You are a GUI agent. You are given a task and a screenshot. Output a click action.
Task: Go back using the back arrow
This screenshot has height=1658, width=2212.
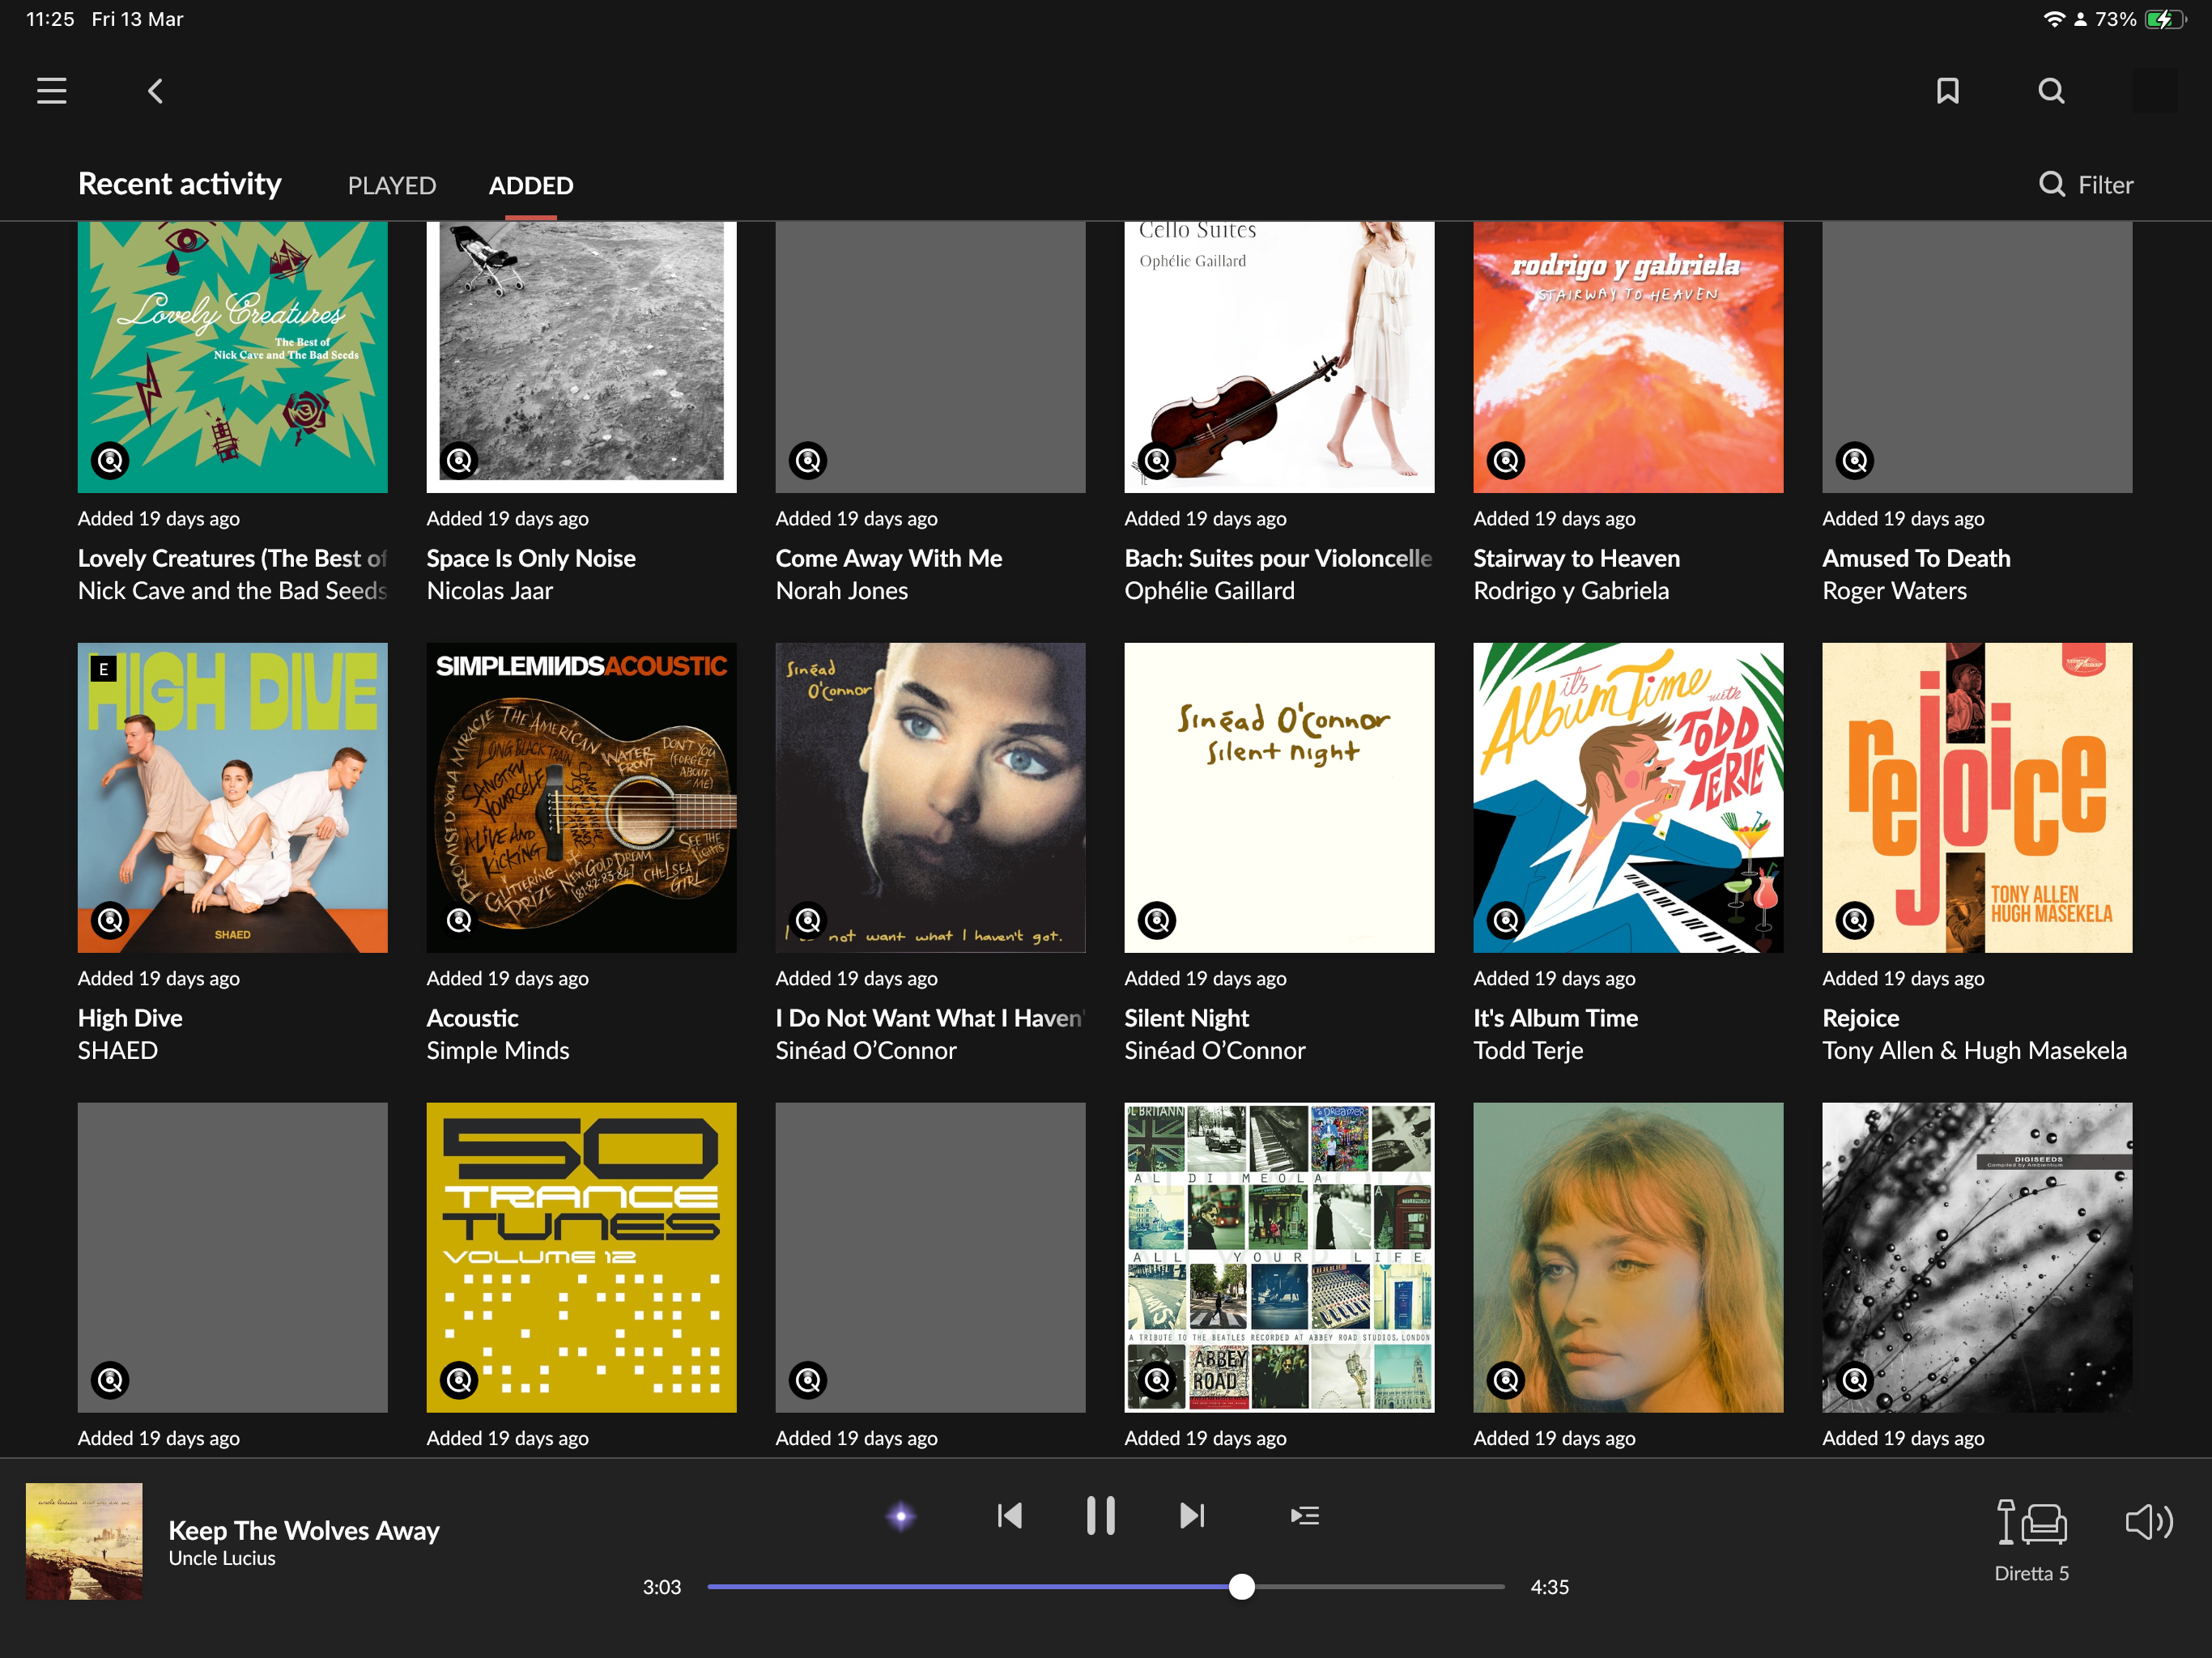coord(155,91)
